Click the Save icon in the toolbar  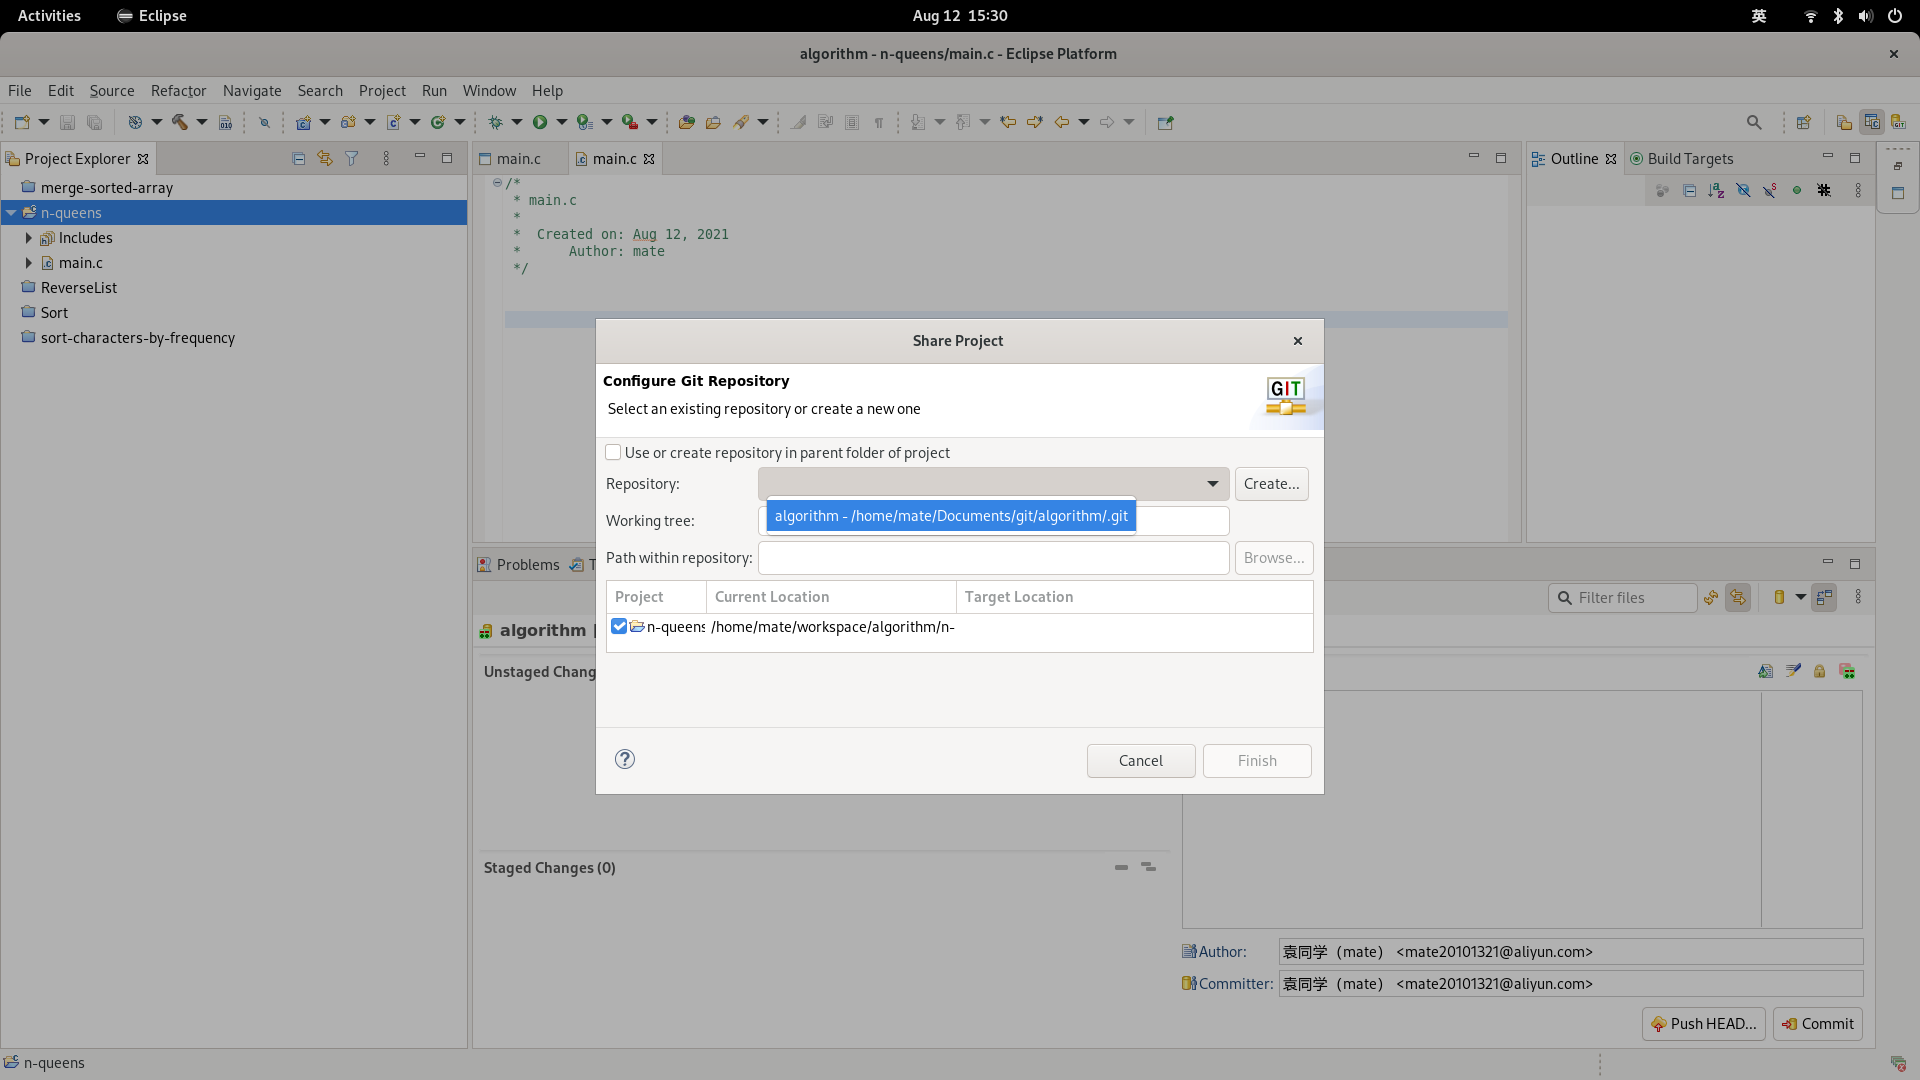point(67,122)
